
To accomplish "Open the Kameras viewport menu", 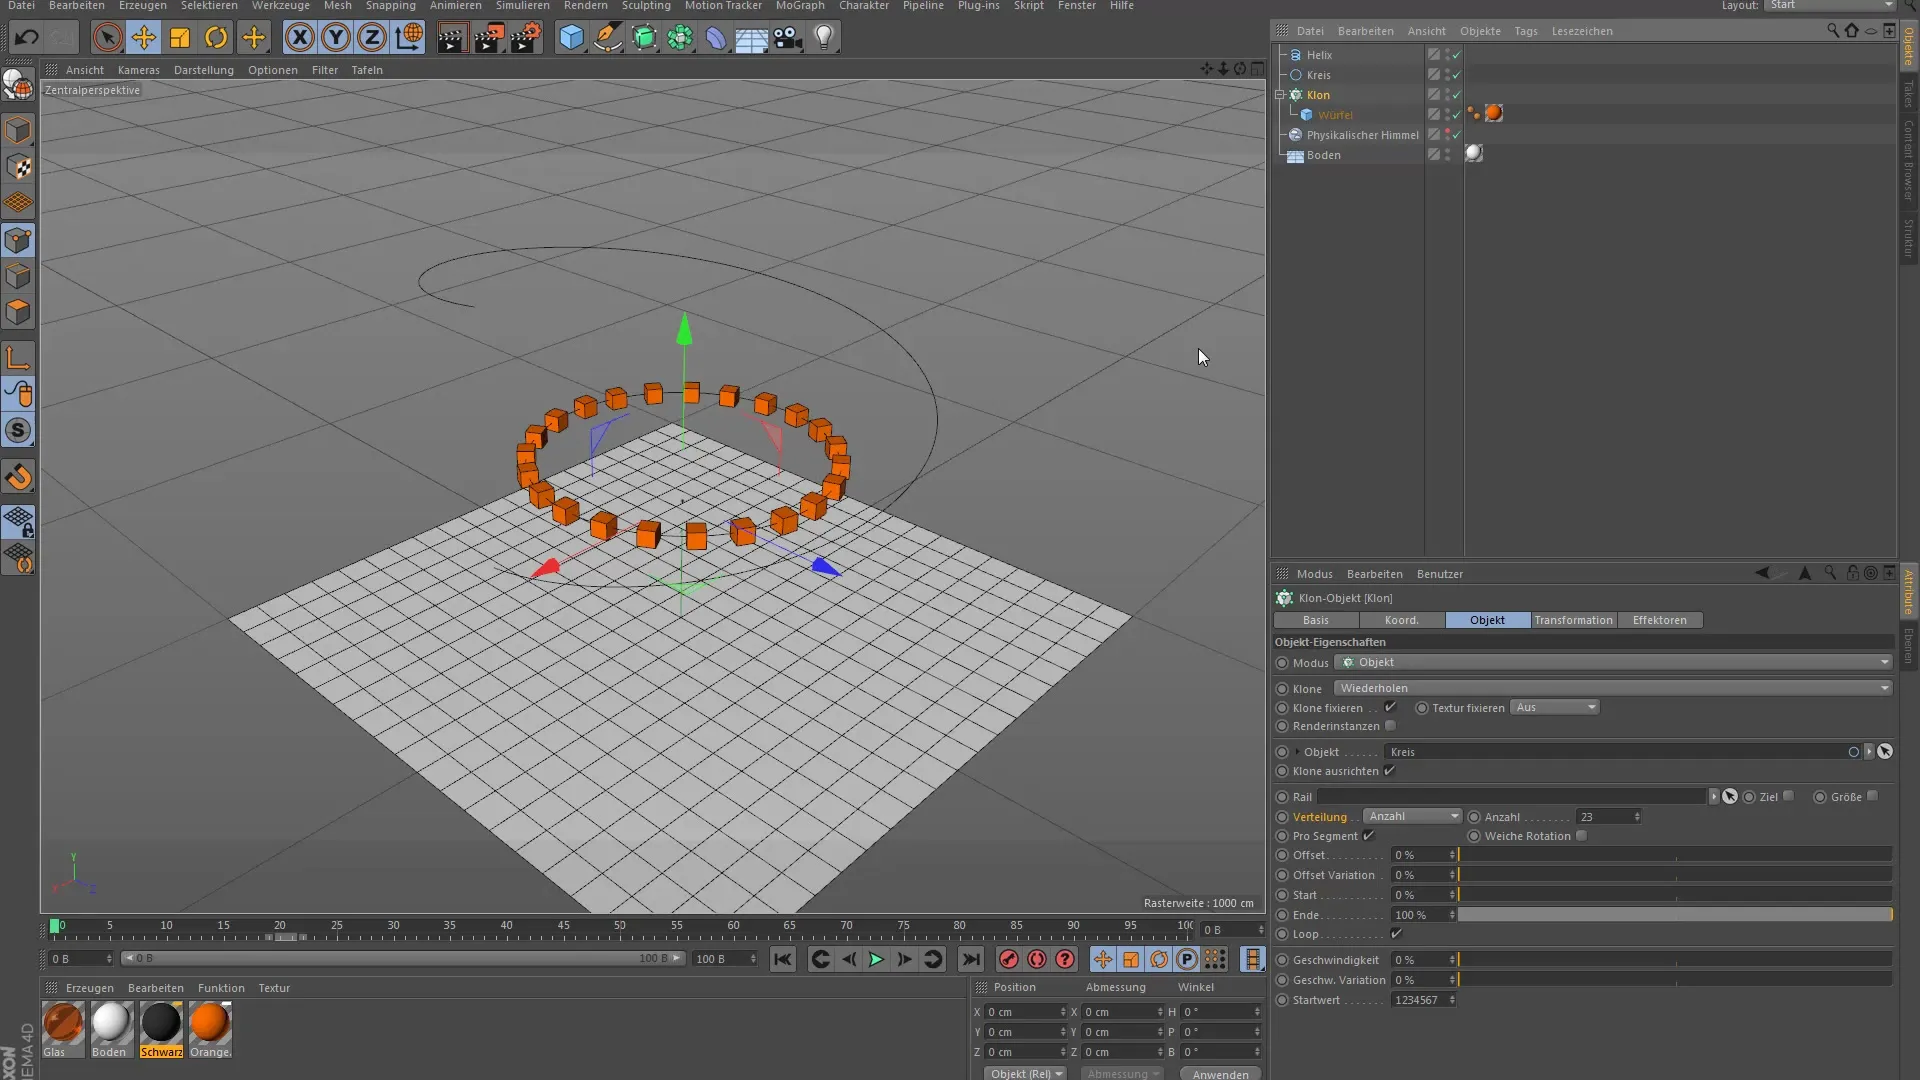I will tap(138, 70).
